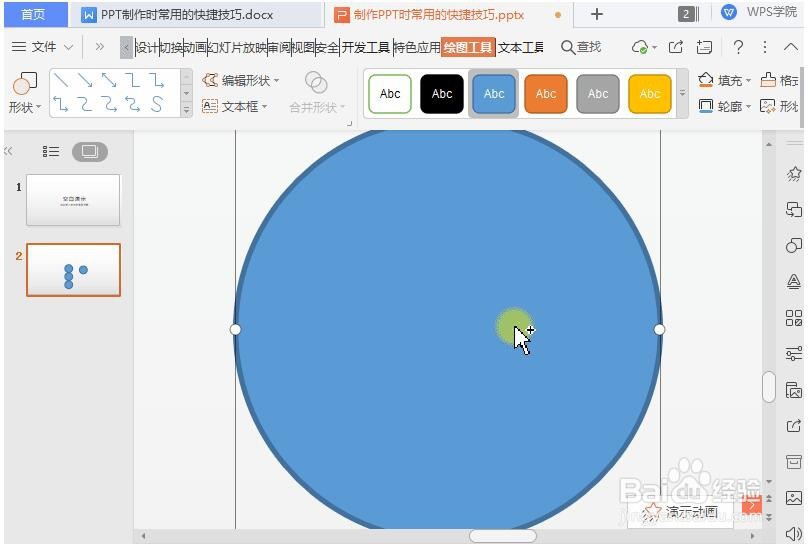
Task: Select slide 1 thumbnail
Action: 73,200
